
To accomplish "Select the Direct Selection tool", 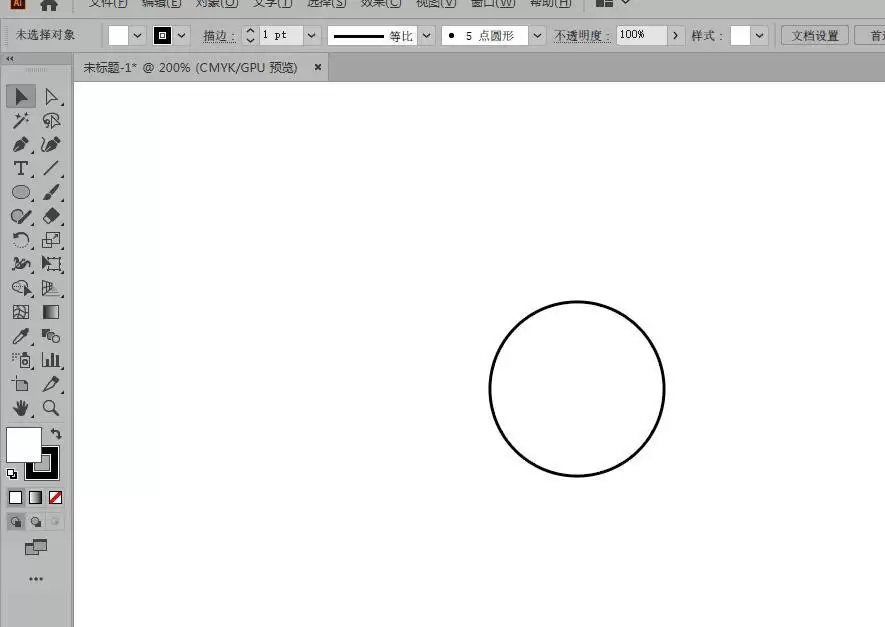I will point(51,97).
